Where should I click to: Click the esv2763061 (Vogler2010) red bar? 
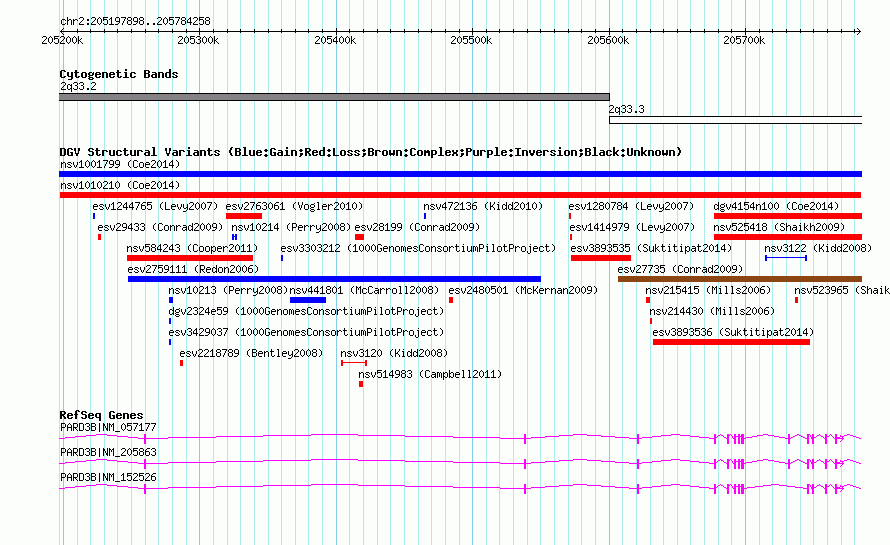(x=244, y=216)
